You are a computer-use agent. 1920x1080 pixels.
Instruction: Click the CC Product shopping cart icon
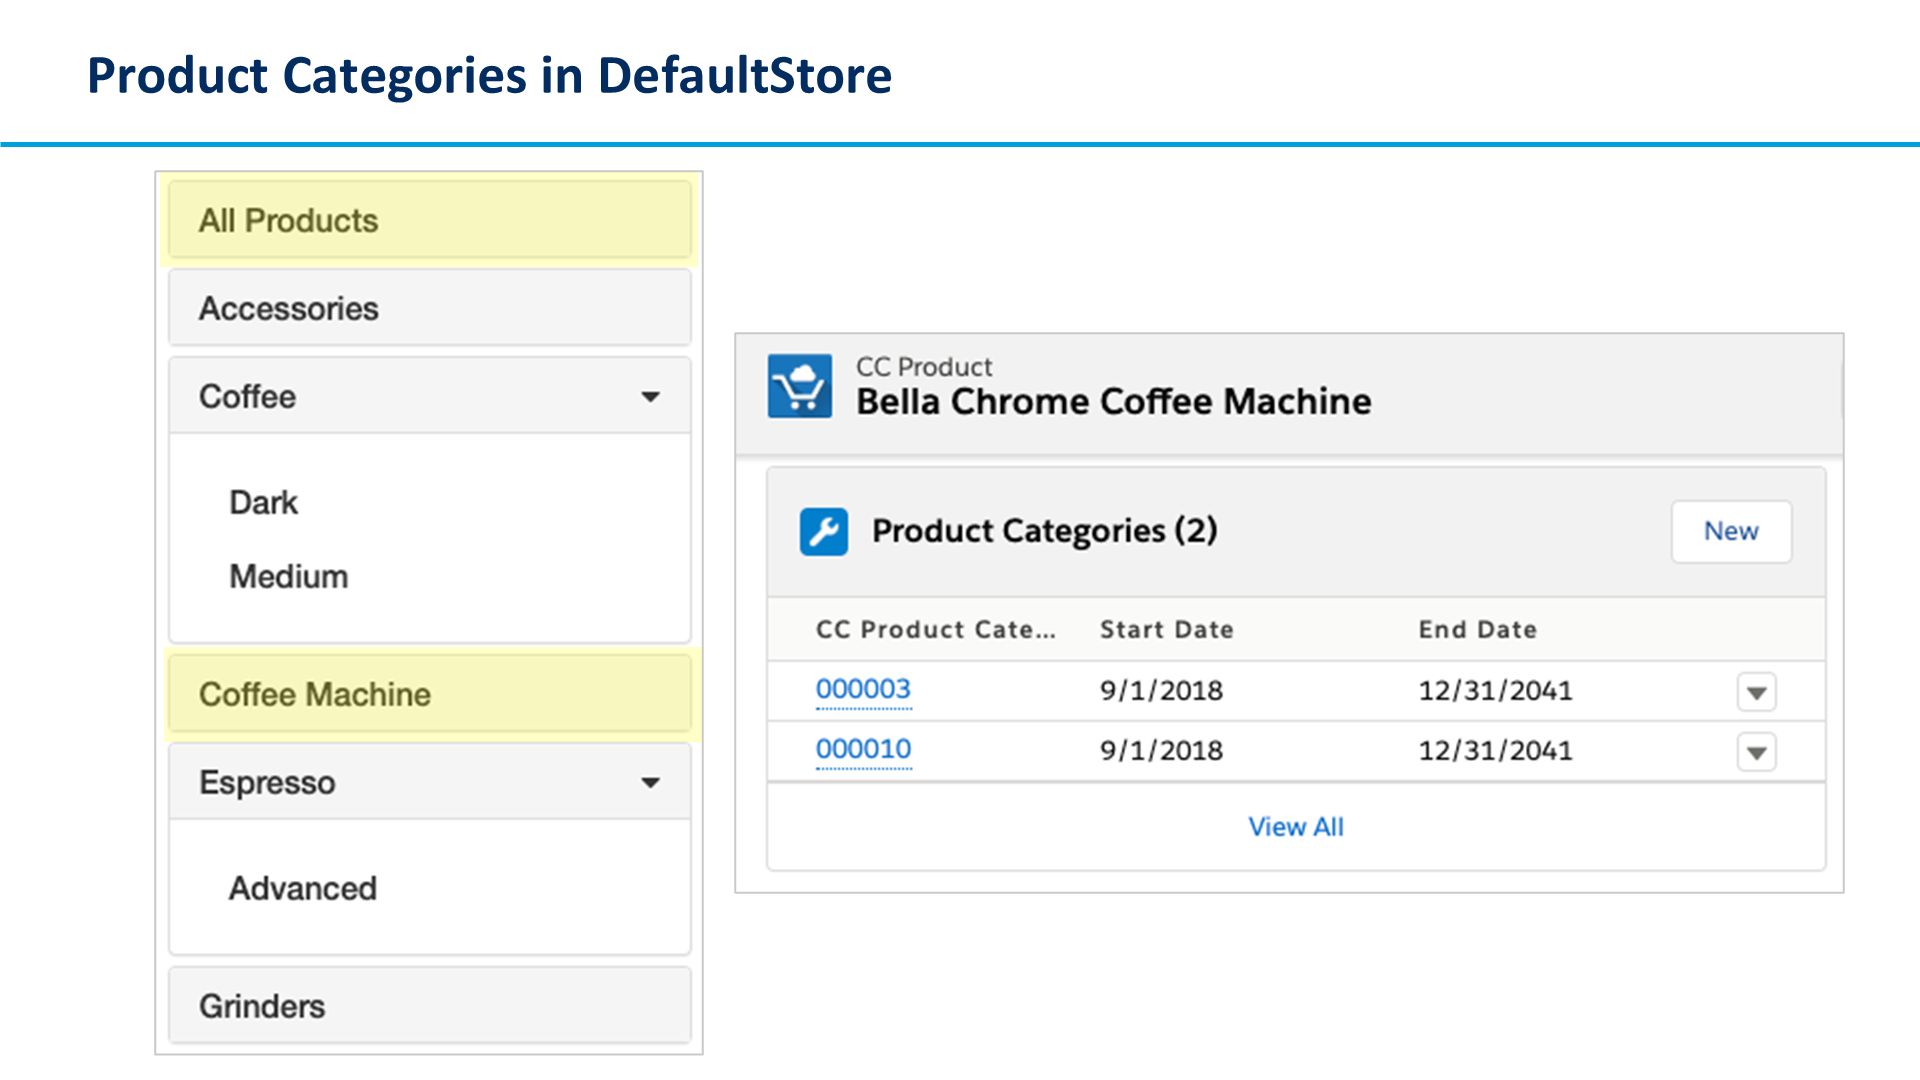point(799,386)
